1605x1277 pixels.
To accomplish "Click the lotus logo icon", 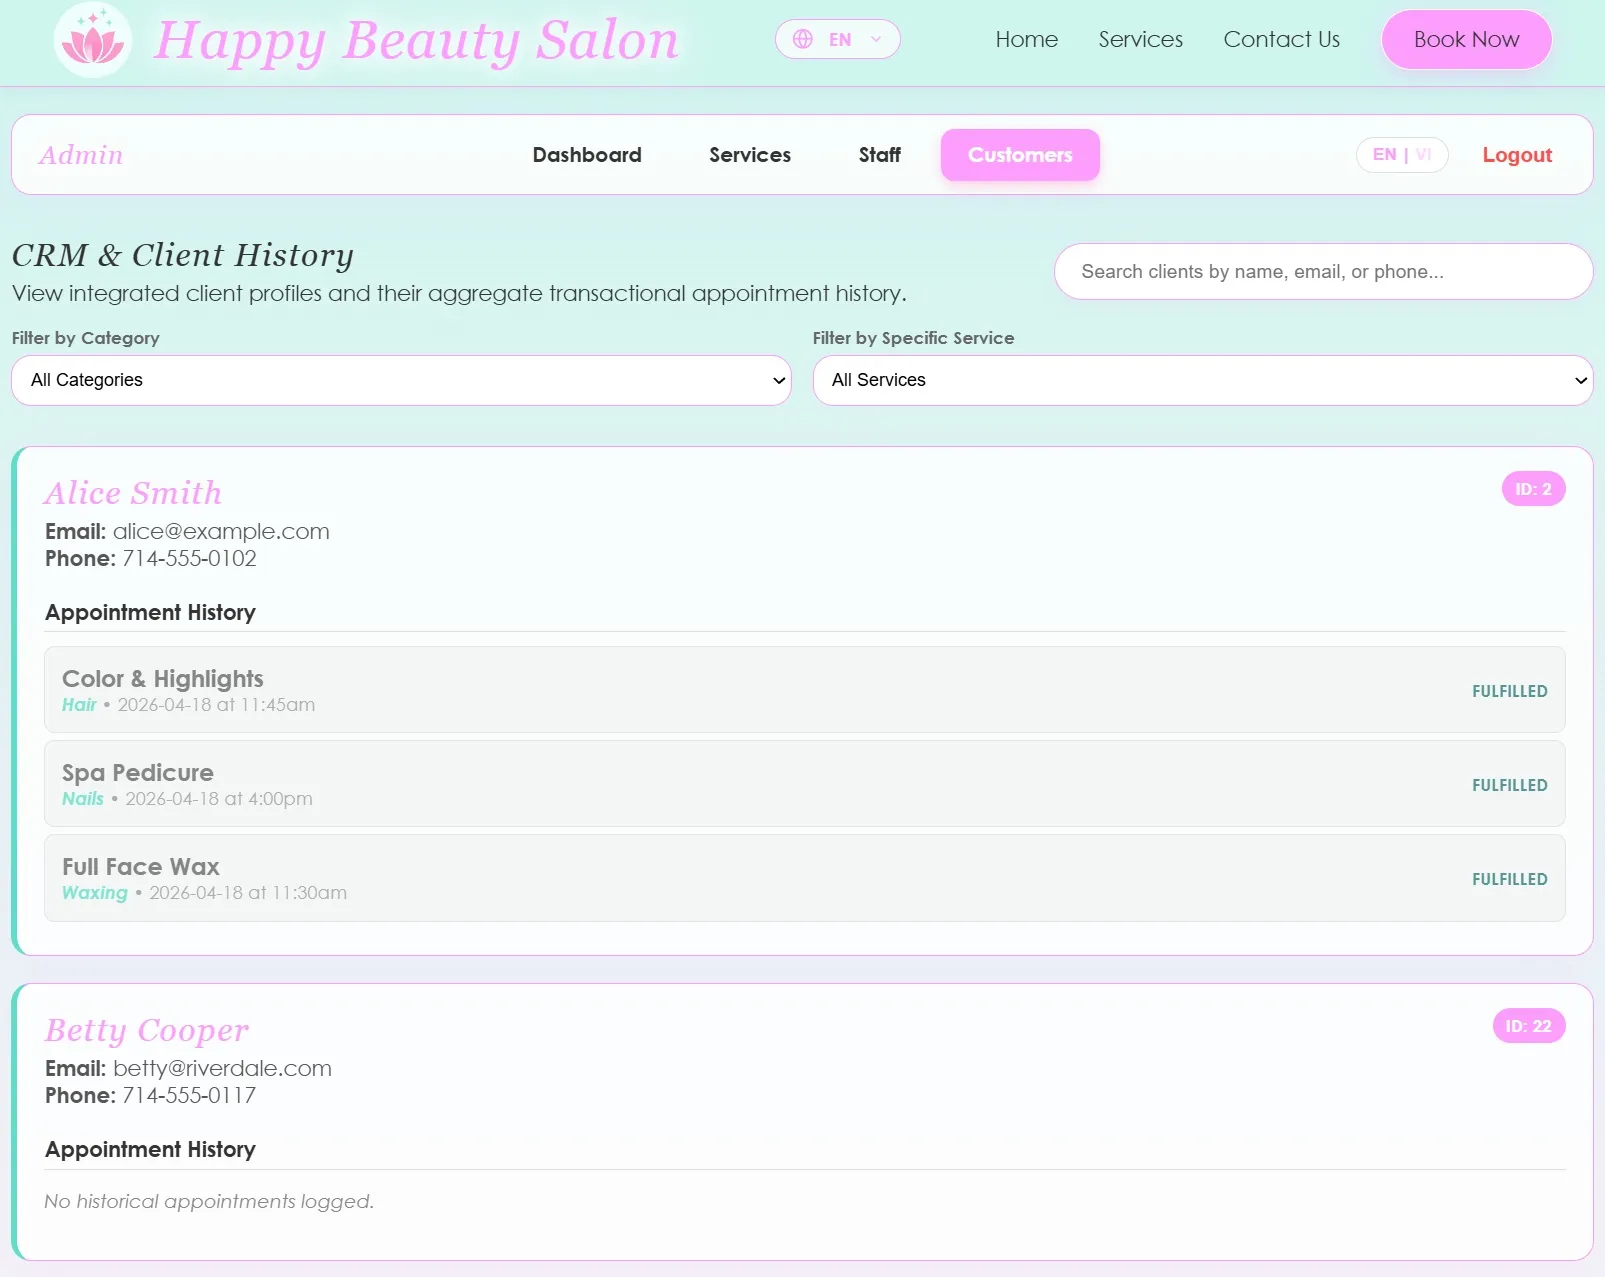I will point(93,40).
